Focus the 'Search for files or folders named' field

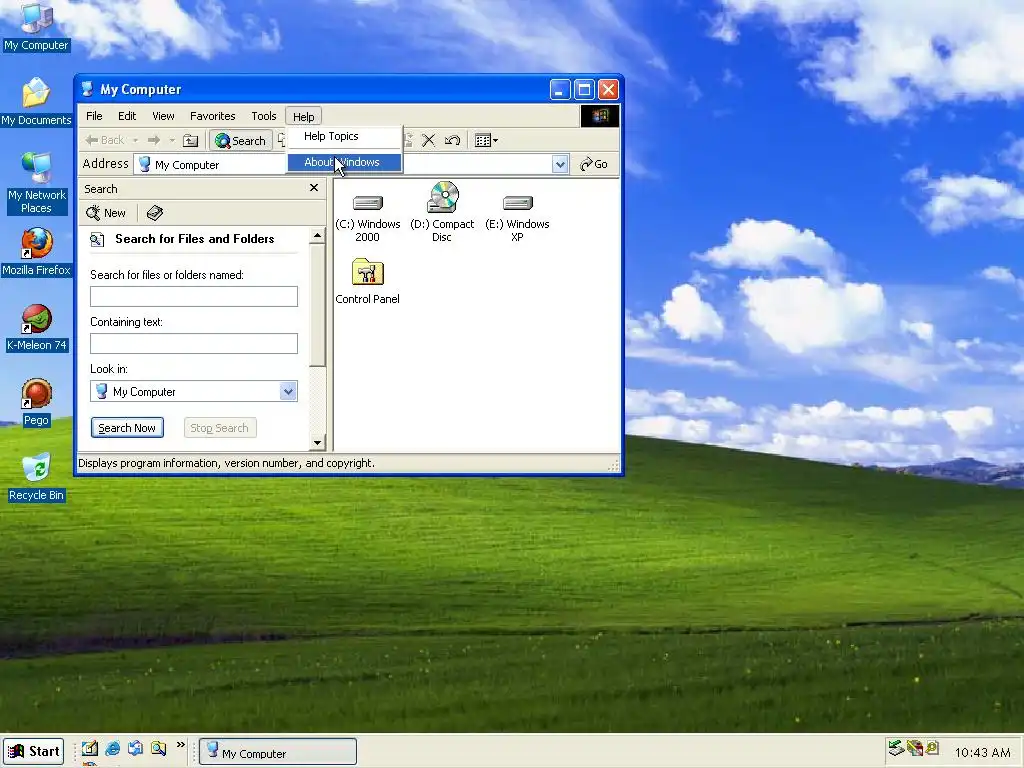click(194, 296)
